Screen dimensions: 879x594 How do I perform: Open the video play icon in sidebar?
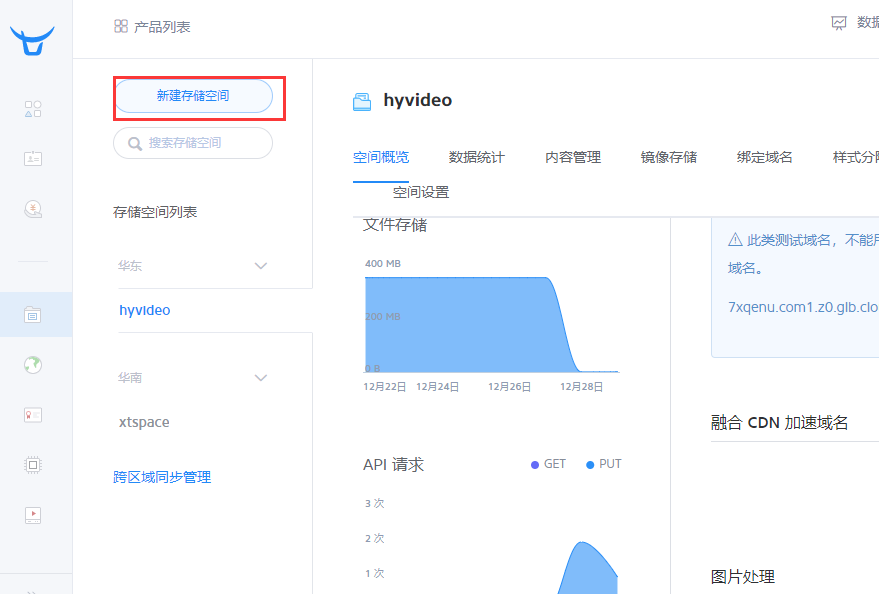(33, 515)
